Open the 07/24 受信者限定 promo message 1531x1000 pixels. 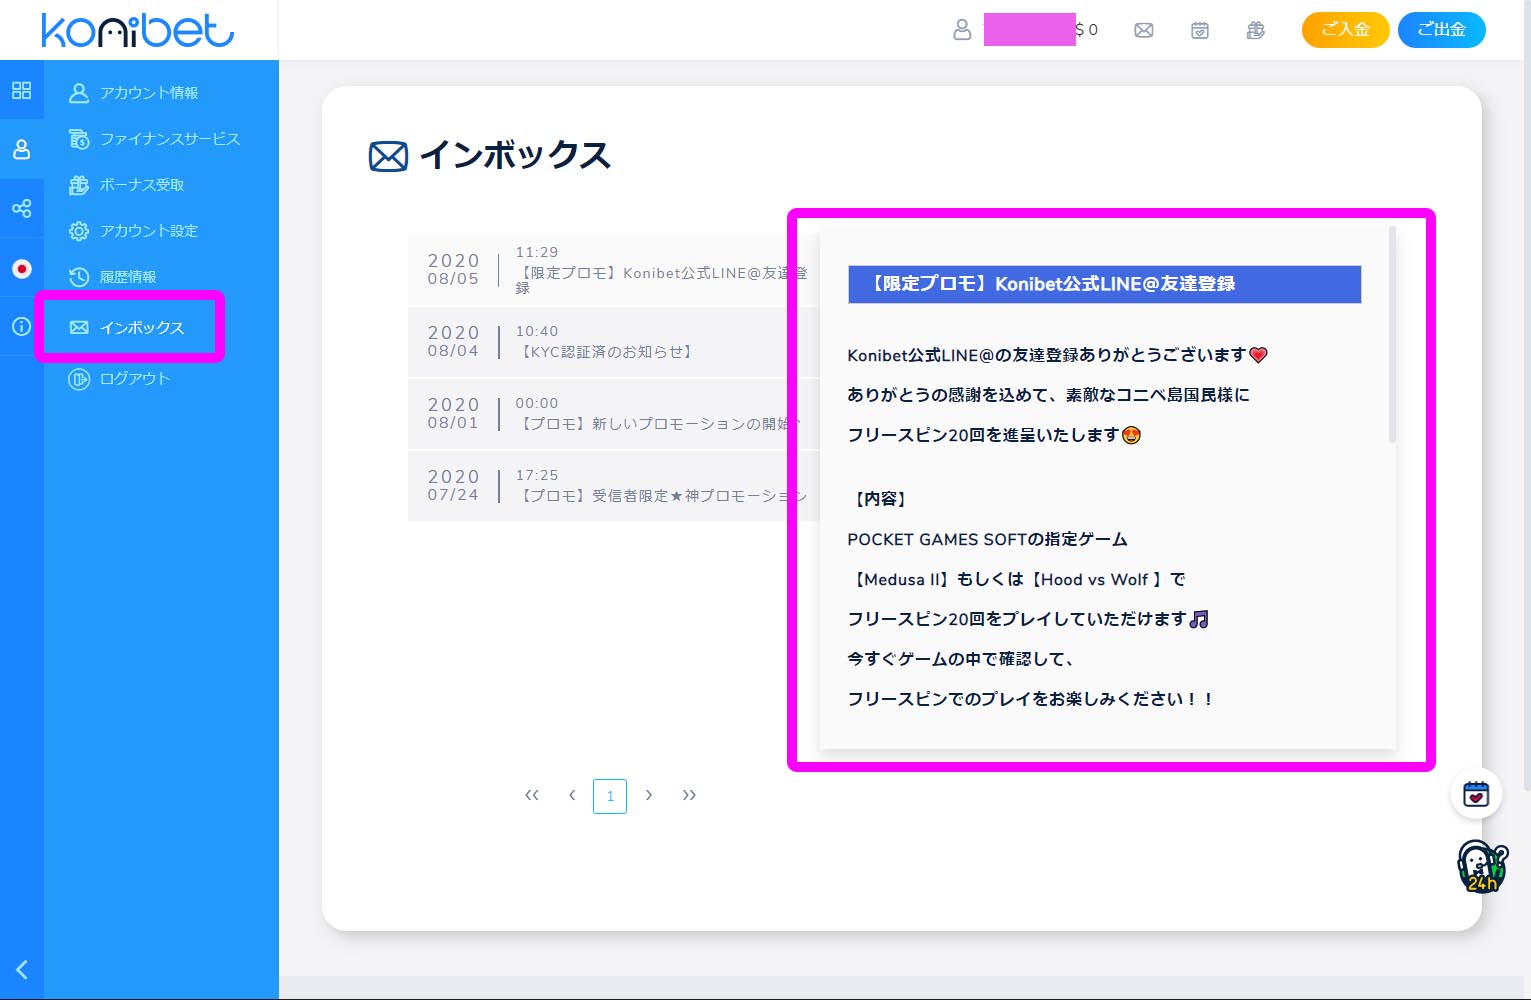tap(612, 486)
